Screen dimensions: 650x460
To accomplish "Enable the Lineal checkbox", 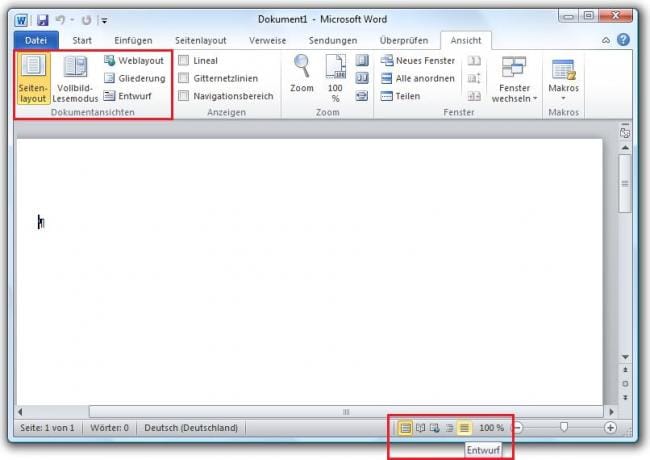I will click(183, 61).
